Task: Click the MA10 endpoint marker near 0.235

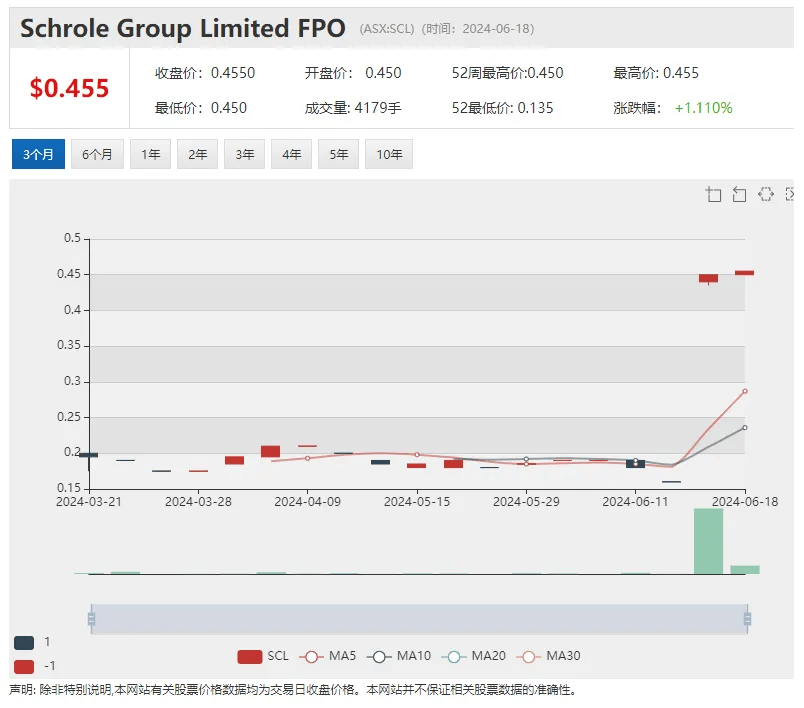Action: point(745,428)
